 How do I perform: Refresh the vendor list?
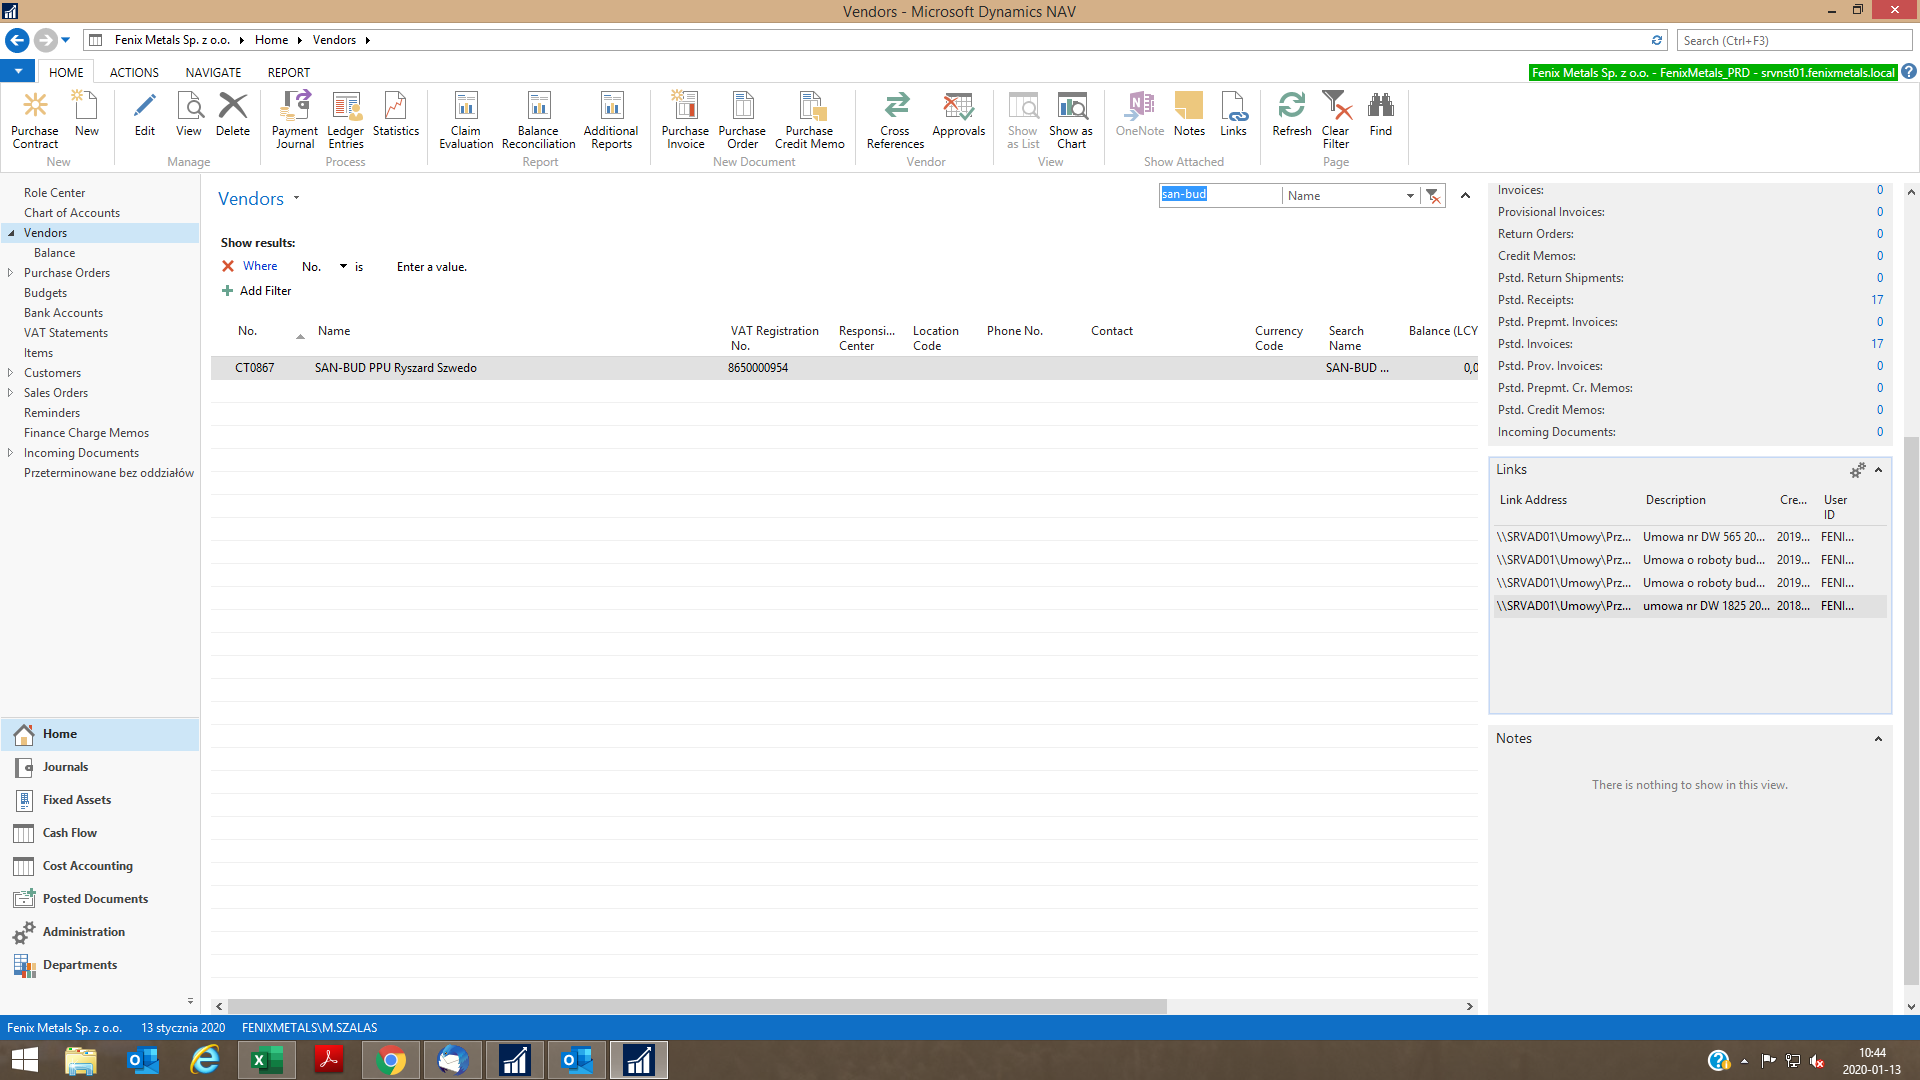(x=1292, y=114)
